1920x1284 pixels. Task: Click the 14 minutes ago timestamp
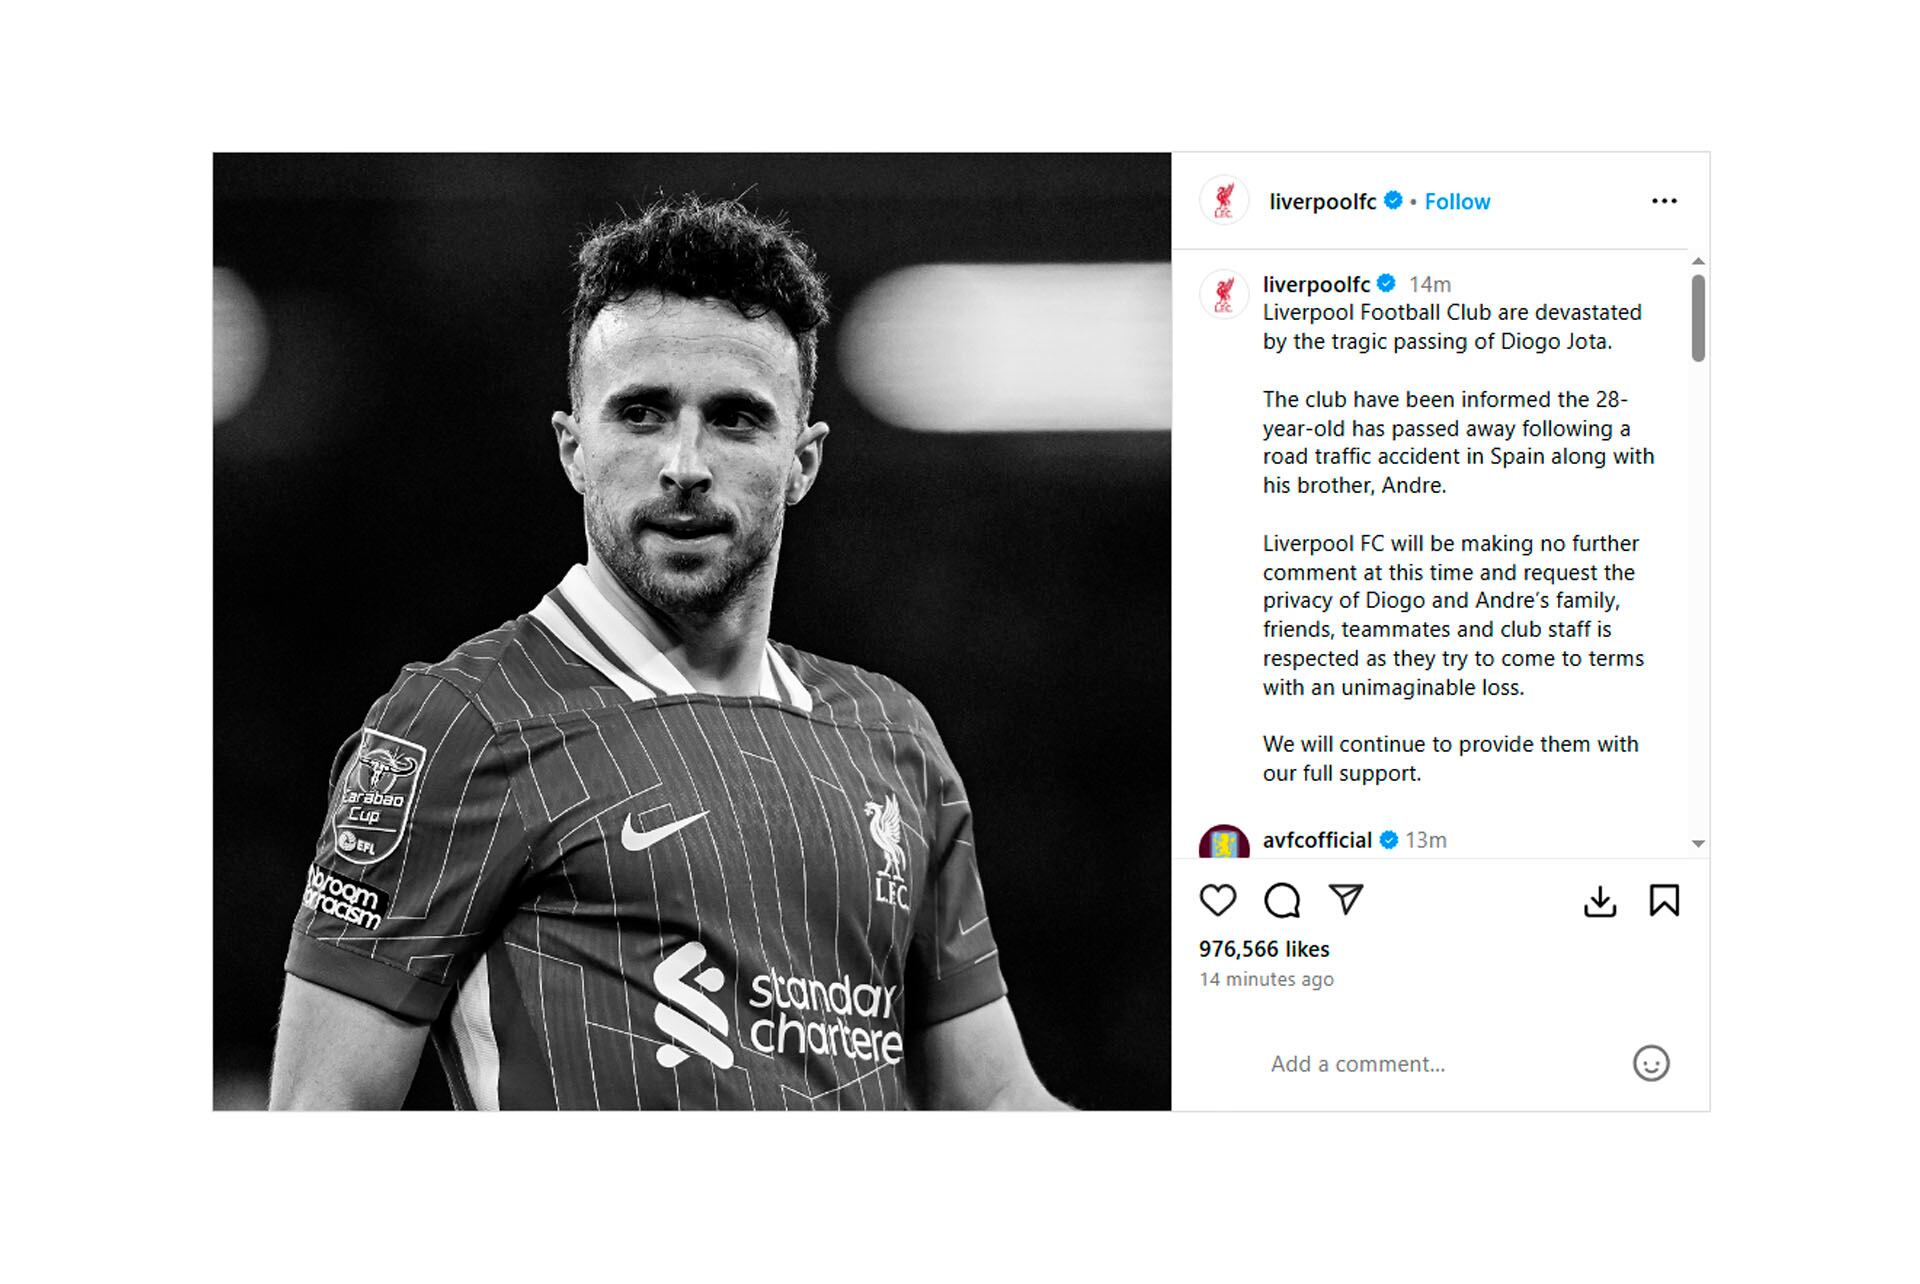click(x=1266, y=980)
